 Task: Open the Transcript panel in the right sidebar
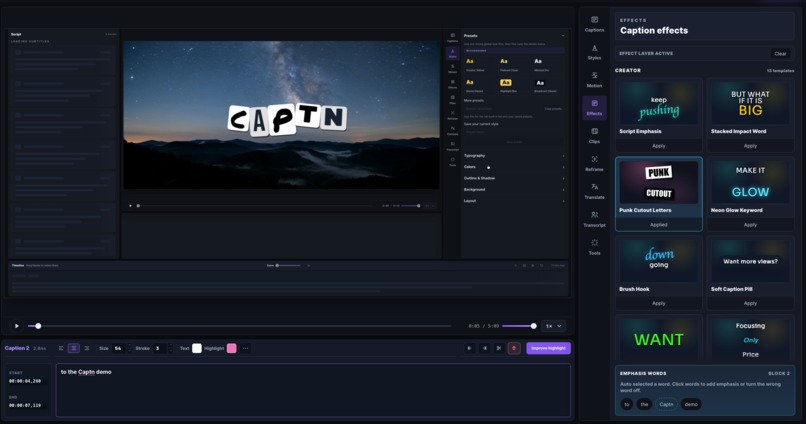pyautogui.click(x=594, y=219)
